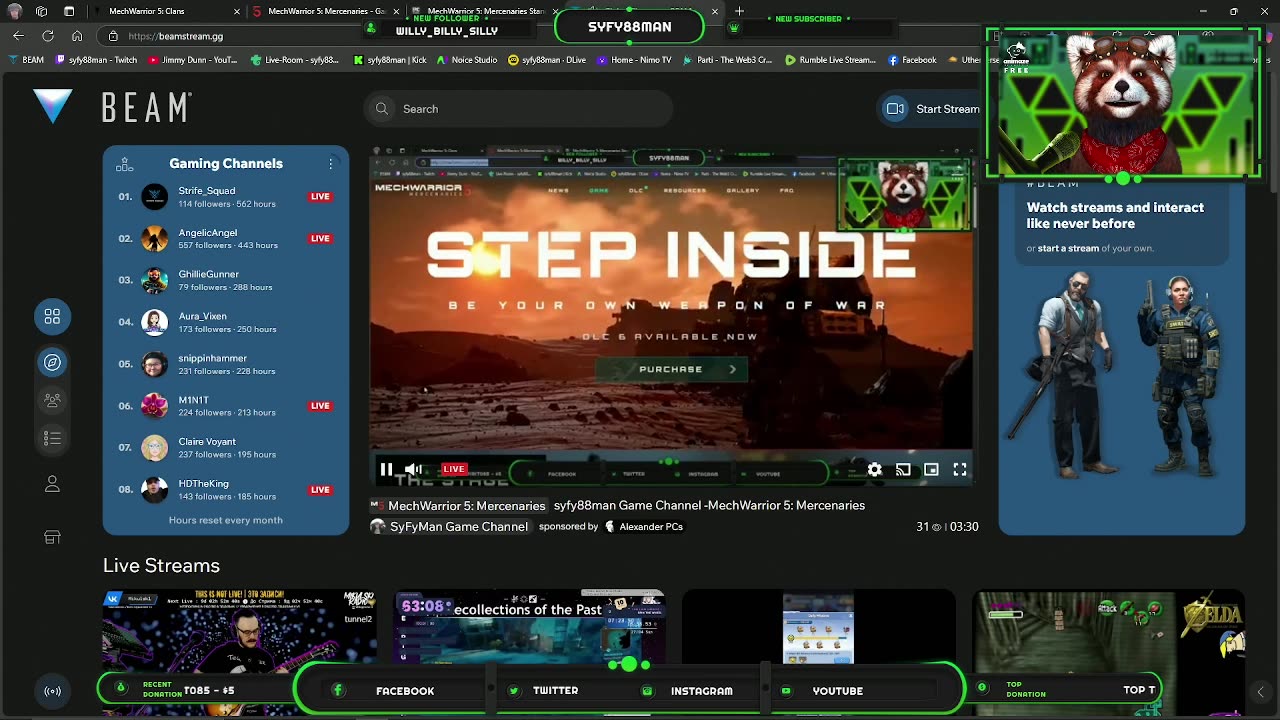The width and height of the screenshot is (1280, 720).
Task: Enter fullscreen on the video player
Action: (960, 469)
